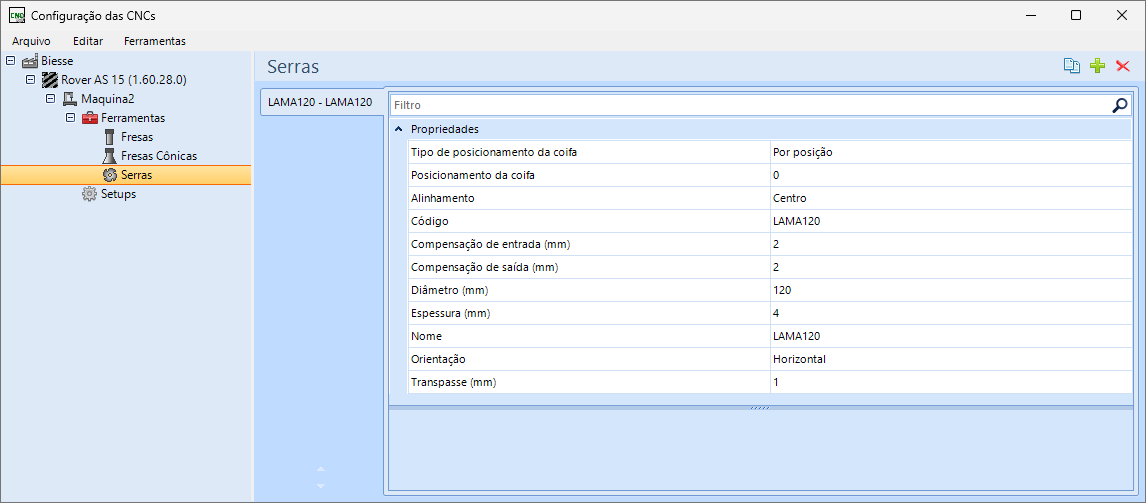Click the copy/duplicate saw icon
The width and height of the screenshot is (1146, 503).
click(1071, 66)
